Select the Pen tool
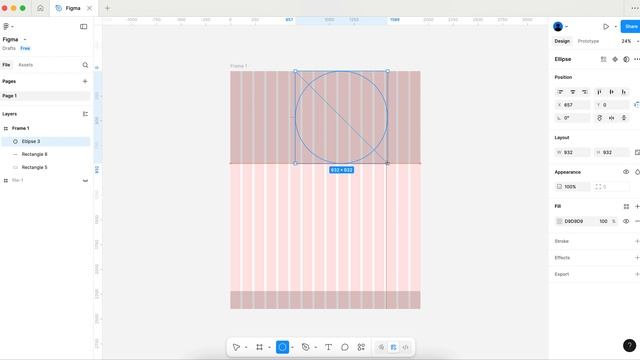This screenshot has width=640, height=360. tap(305, 347)
